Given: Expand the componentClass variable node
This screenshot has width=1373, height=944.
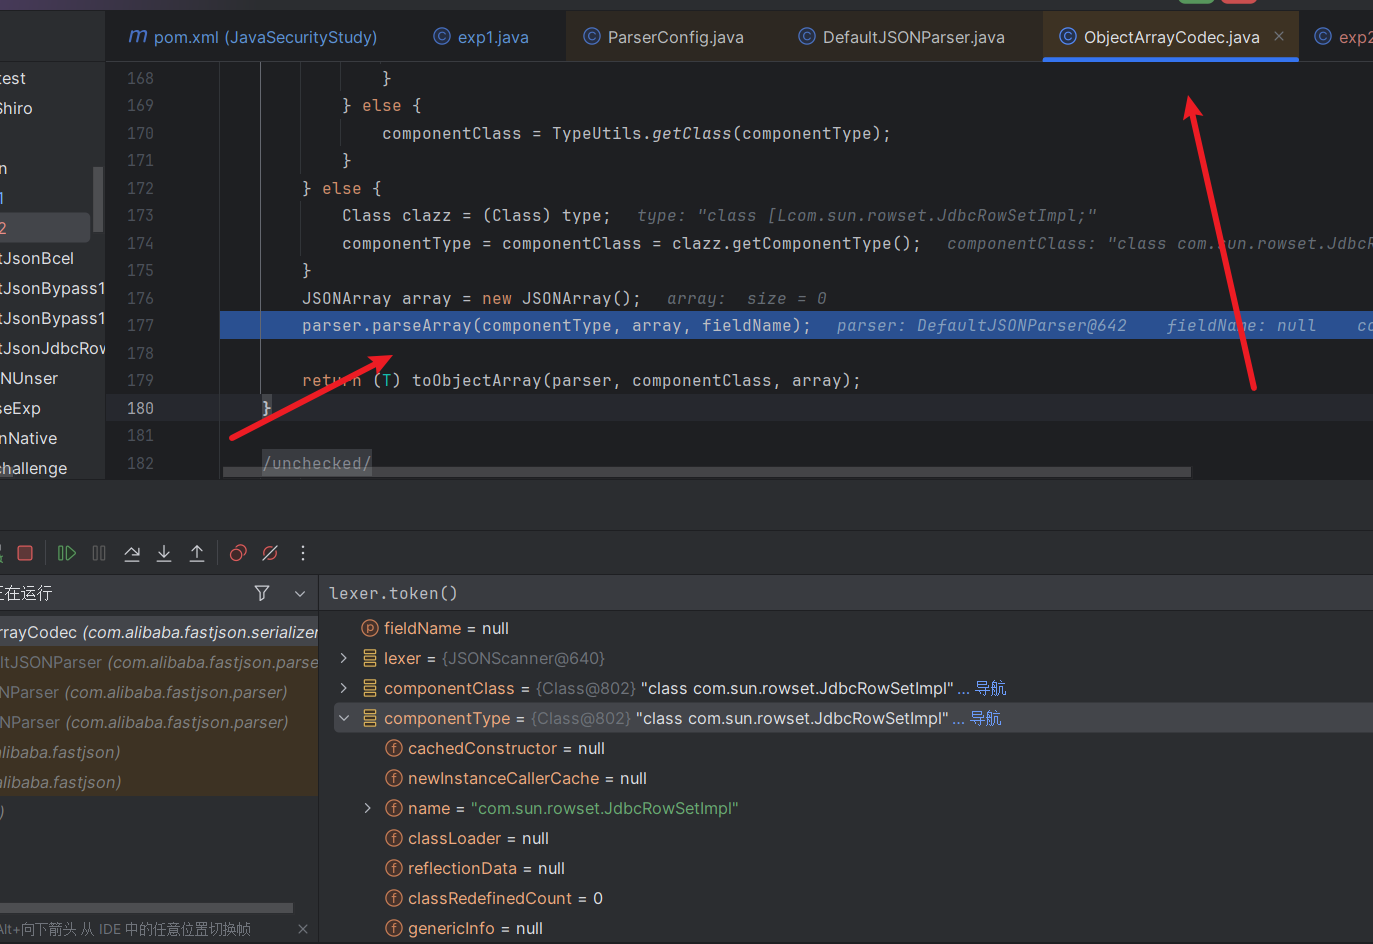Looking at the screenshot, I should 344,688.
